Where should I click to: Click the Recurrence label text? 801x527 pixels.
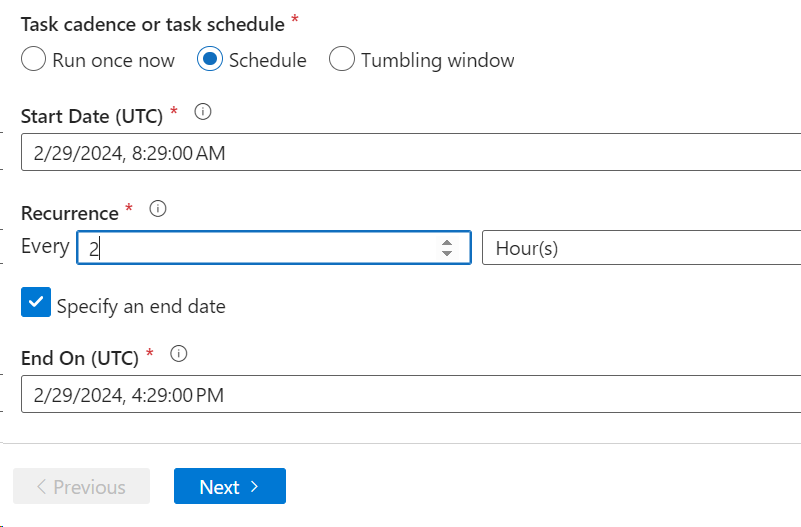[x=69, y=213]
